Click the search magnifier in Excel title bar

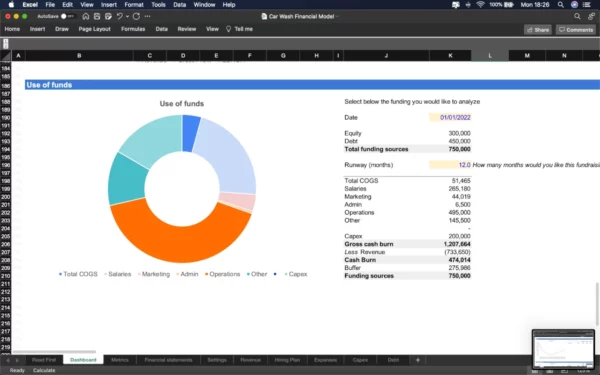[x=577, y=16]
